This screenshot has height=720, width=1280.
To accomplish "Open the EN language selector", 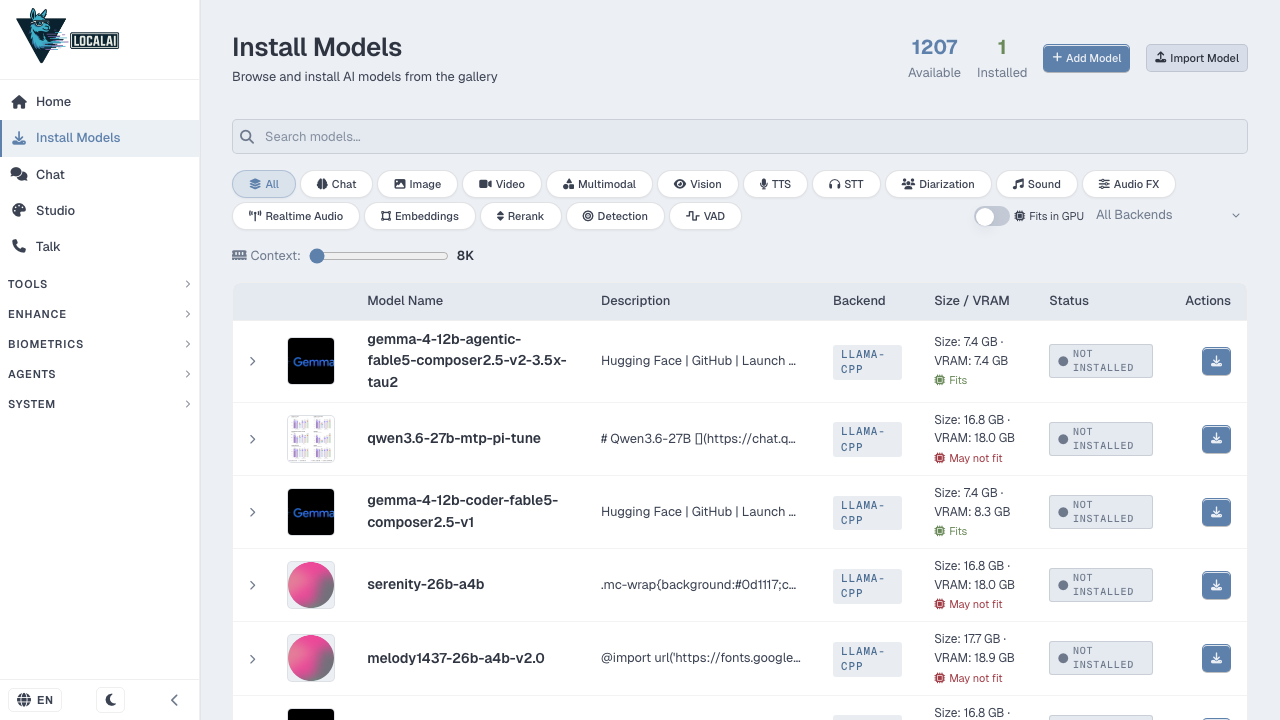I will tap(35, 700).
